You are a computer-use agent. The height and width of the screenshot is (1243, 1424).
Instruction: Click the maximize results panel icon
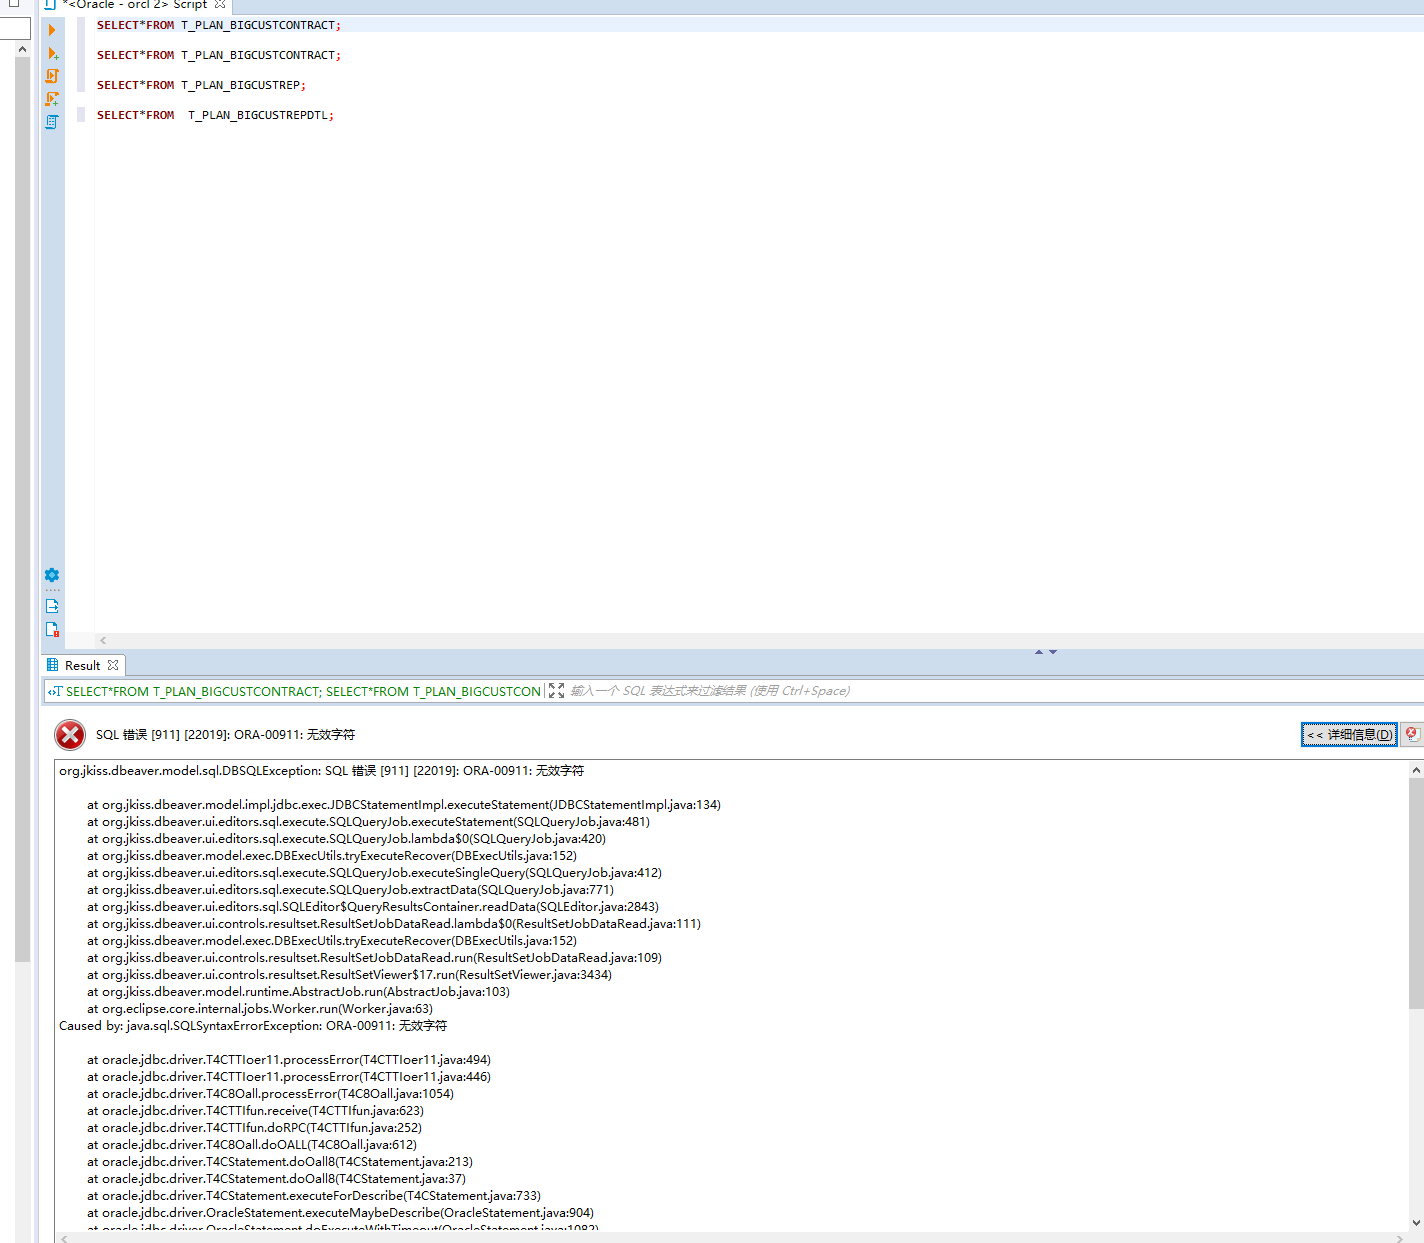557,690
